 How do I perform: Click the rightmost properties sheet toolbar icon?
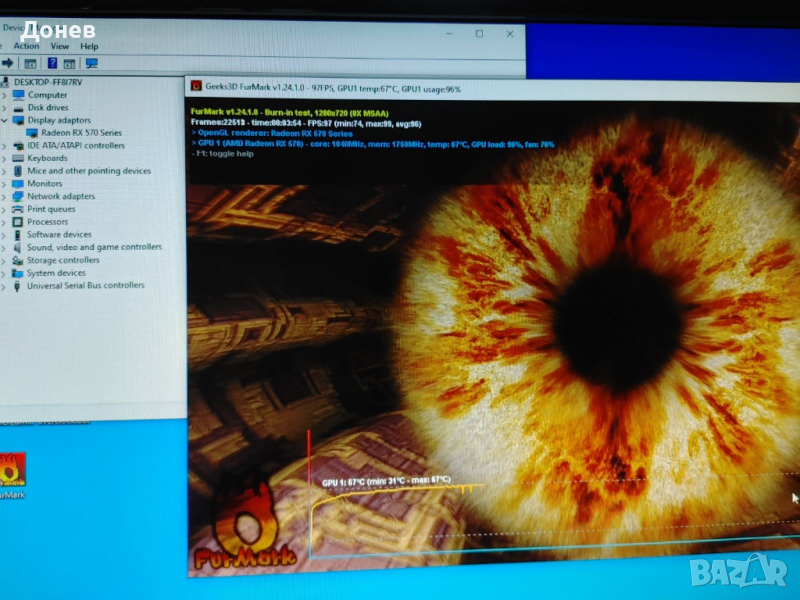[70, 63]
